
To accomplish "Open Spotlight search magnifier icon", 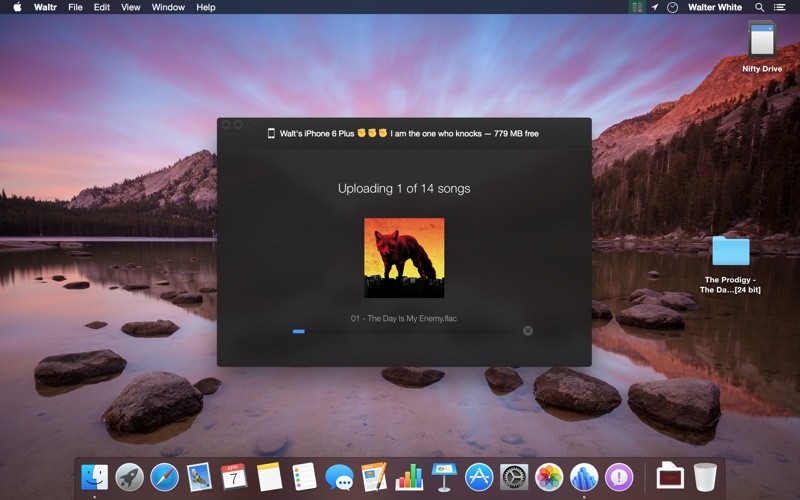I will pyautogui.click(x=759, y=7).
